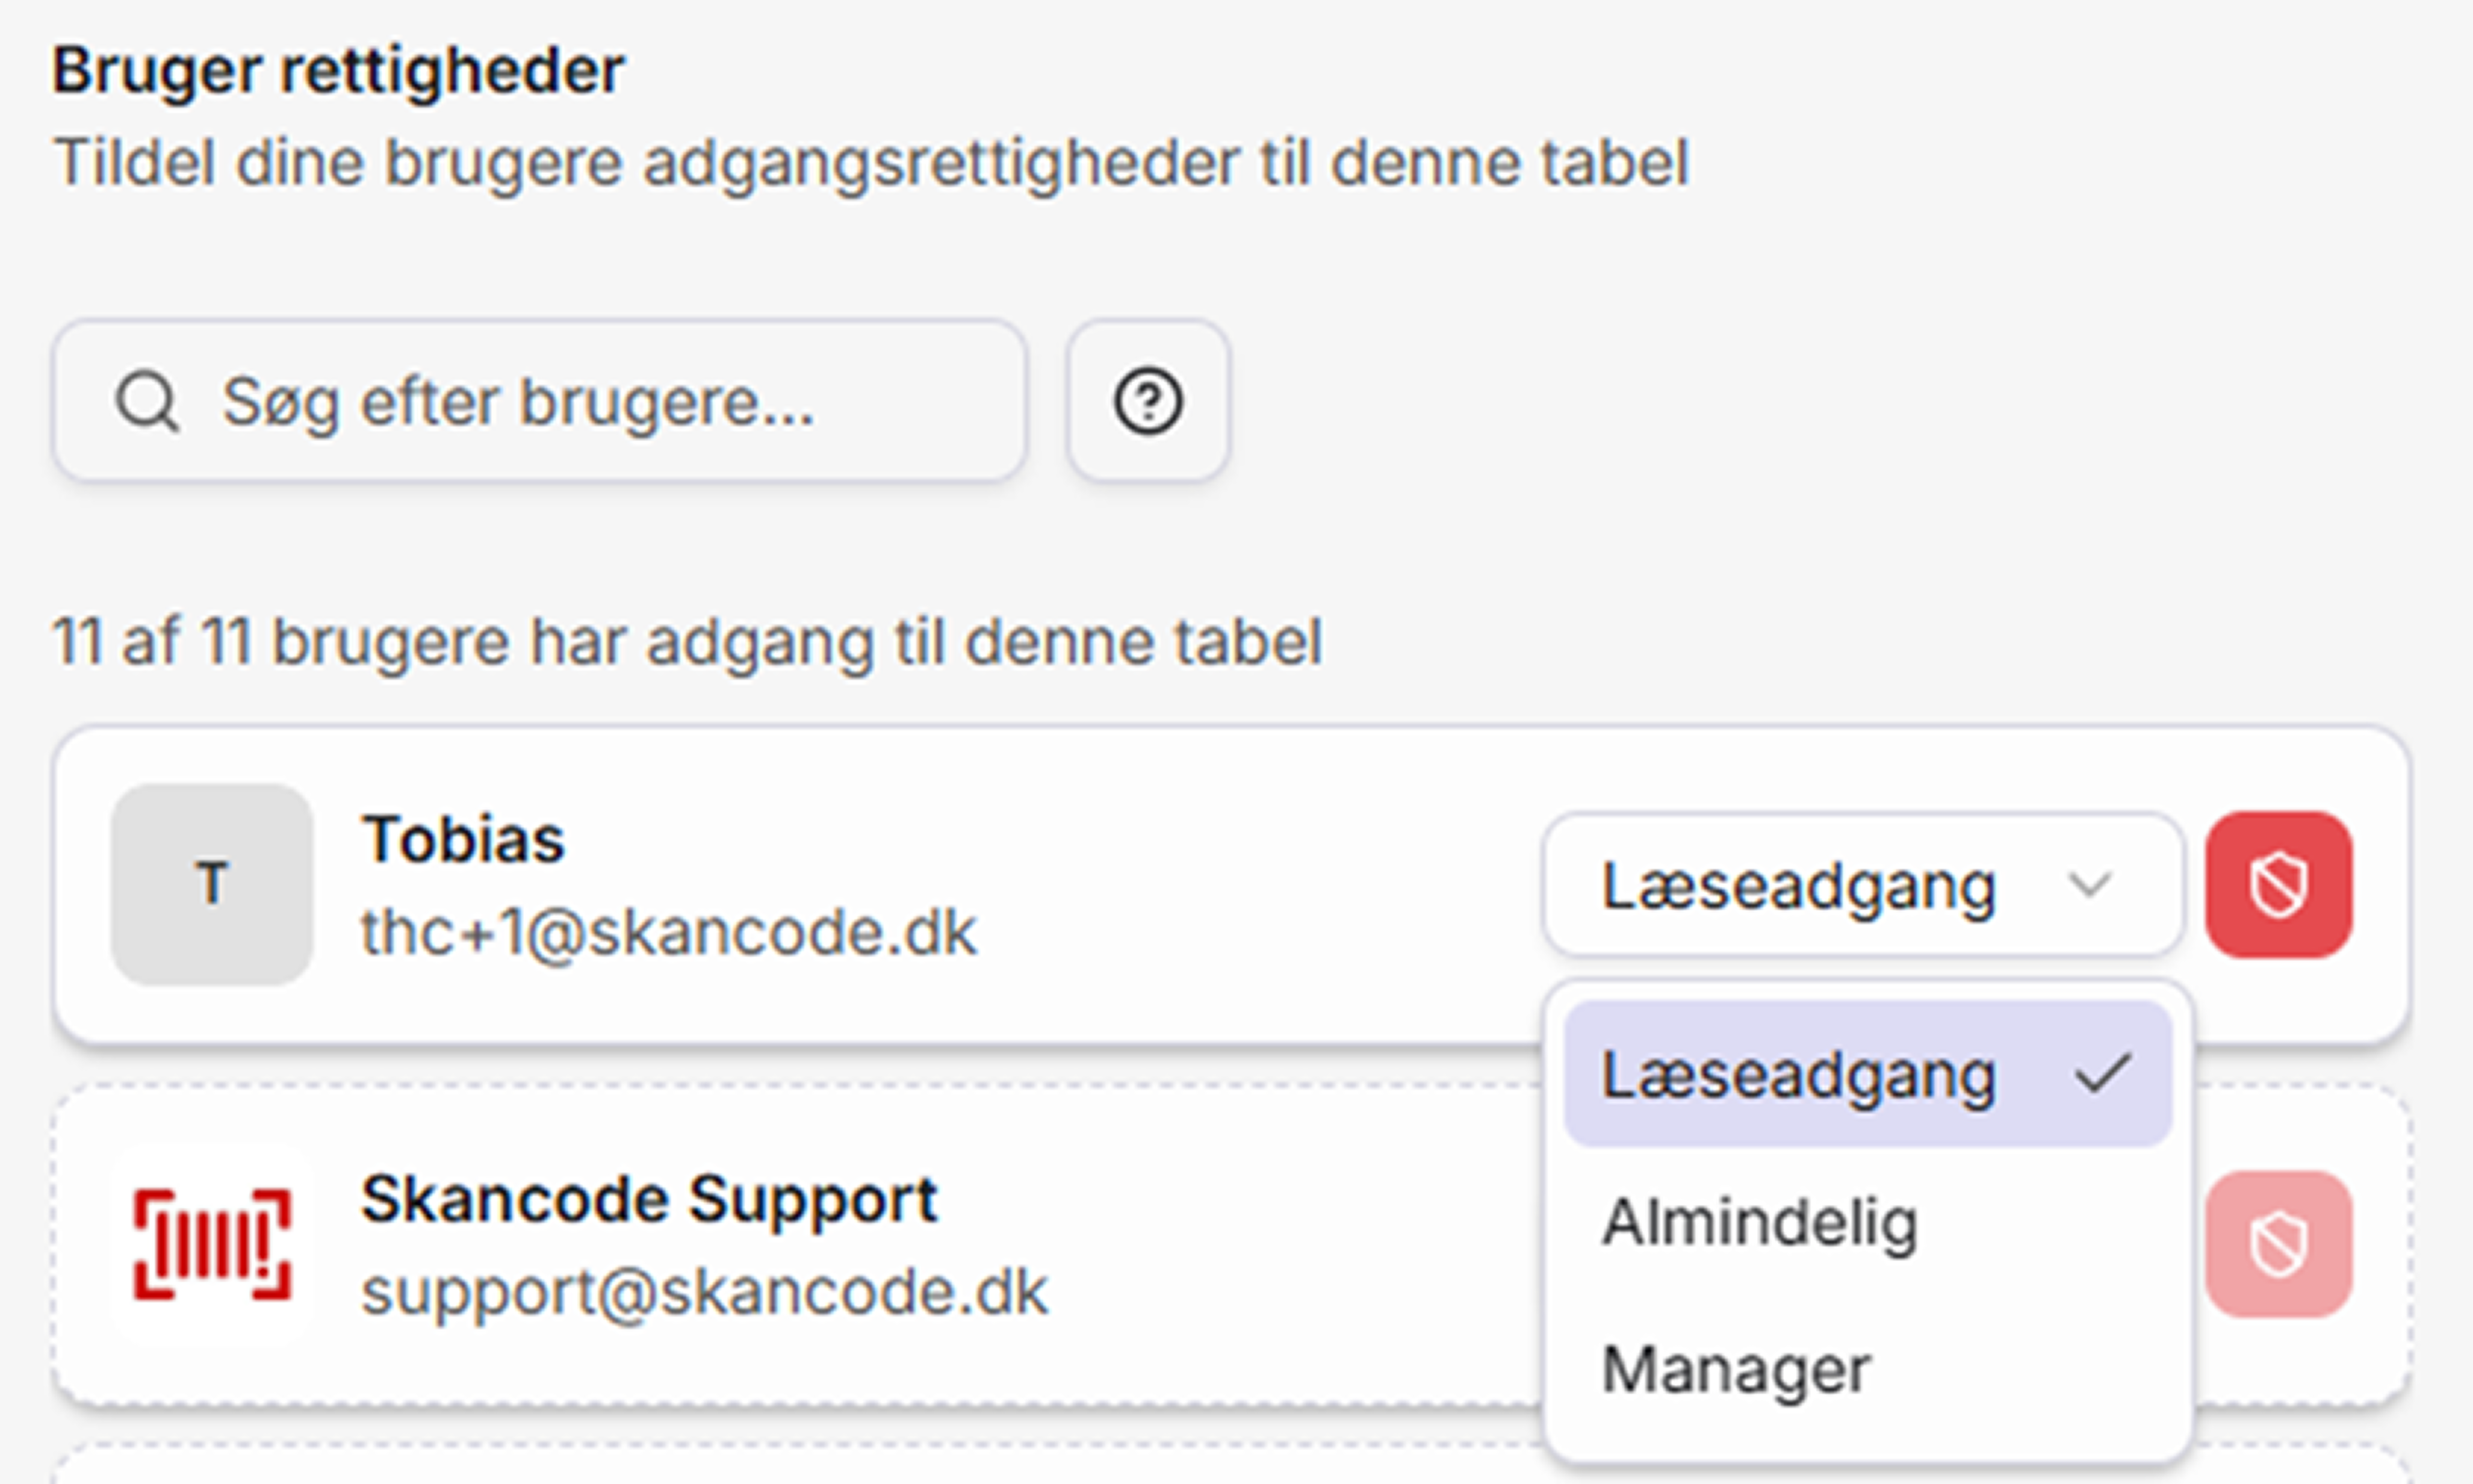This screenshot has height=1484, width=2473.
Task: Click the "Bruger rettigheder" heading
Action: 338,70
